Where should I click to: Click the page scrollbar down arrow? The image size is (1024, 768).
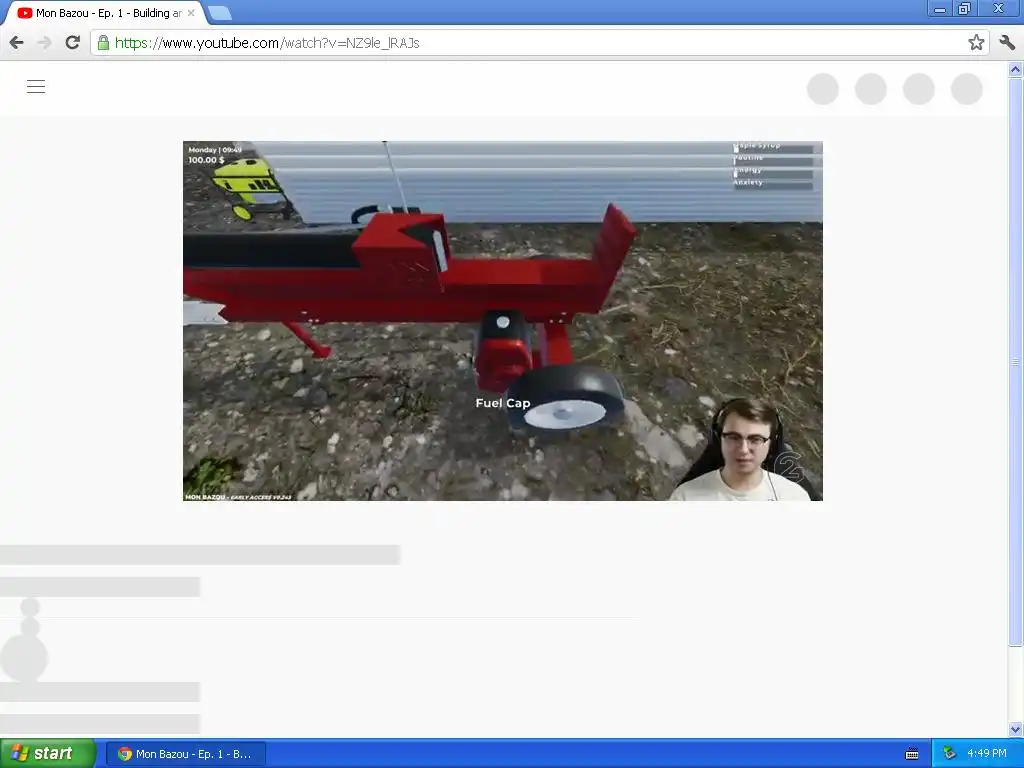(x=1016, y=729)
